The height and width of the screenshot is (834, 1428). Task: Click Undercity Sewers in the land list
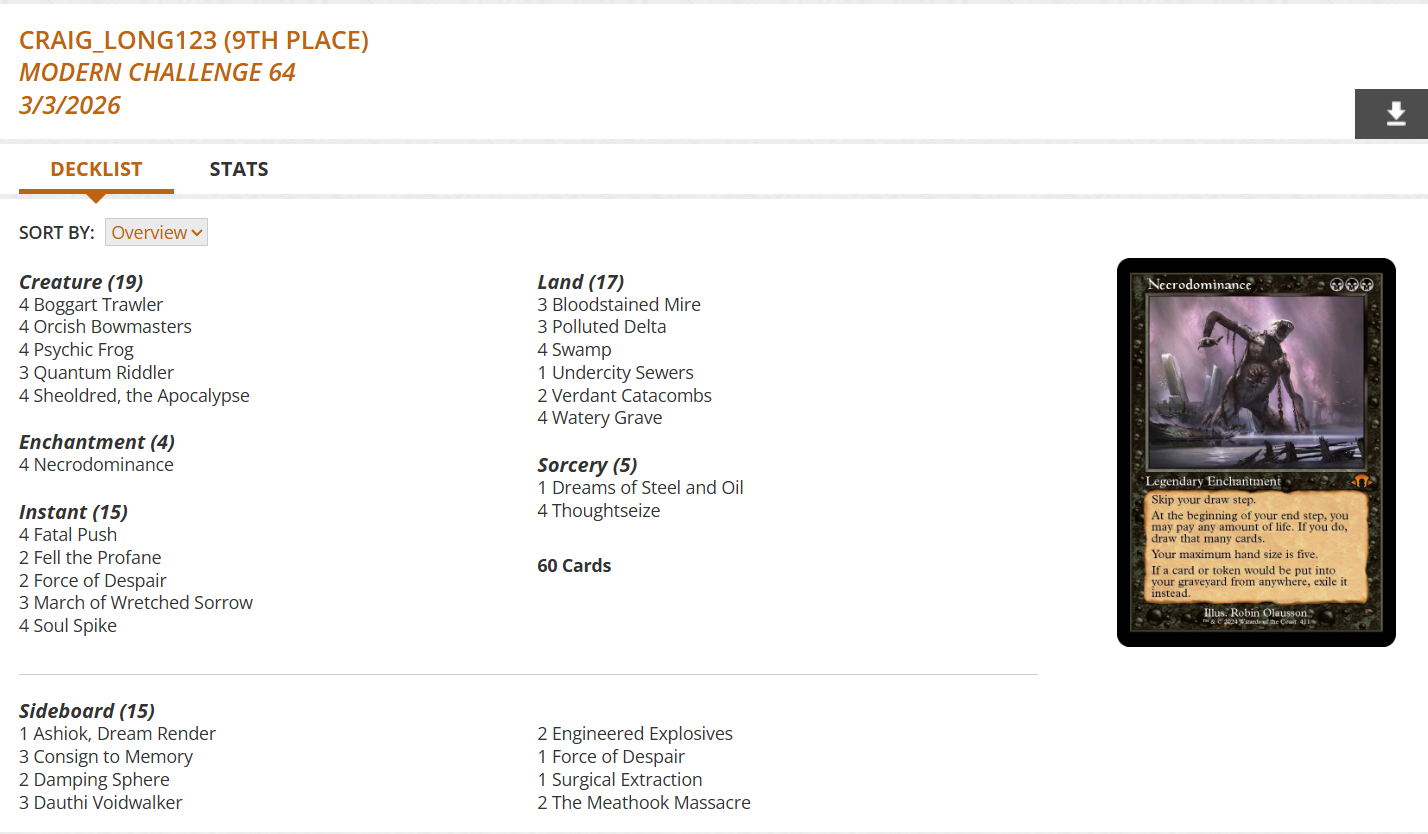point(622,373)
